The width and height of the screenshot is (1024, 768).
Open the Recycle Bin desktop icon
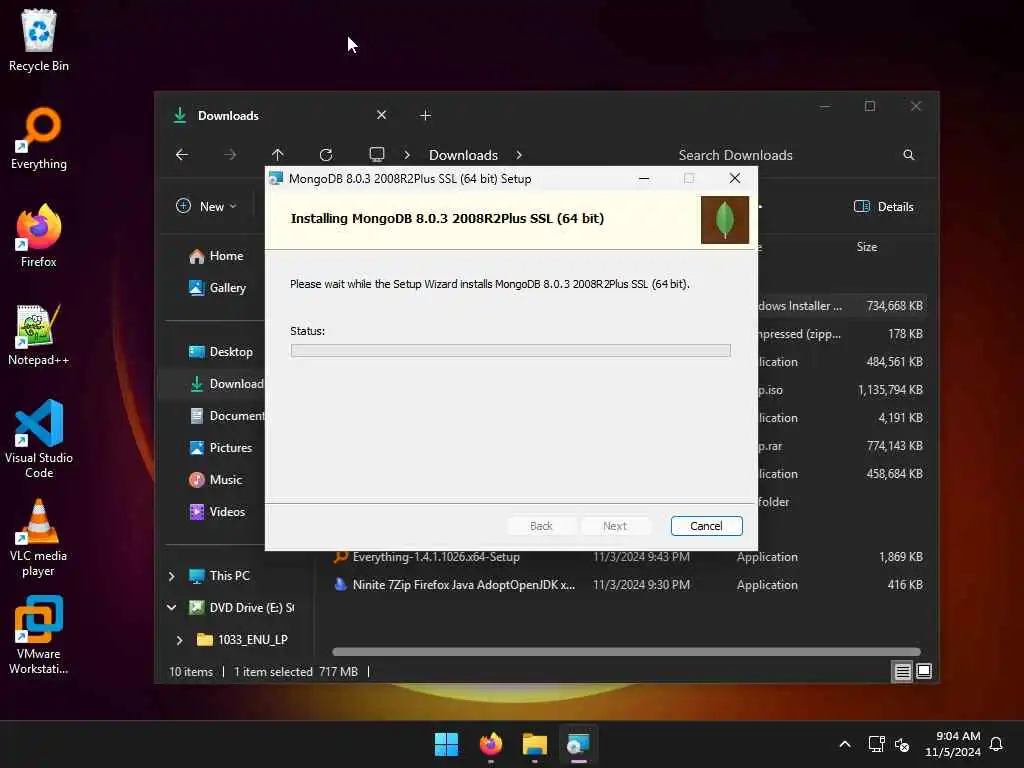click(39, 40)
